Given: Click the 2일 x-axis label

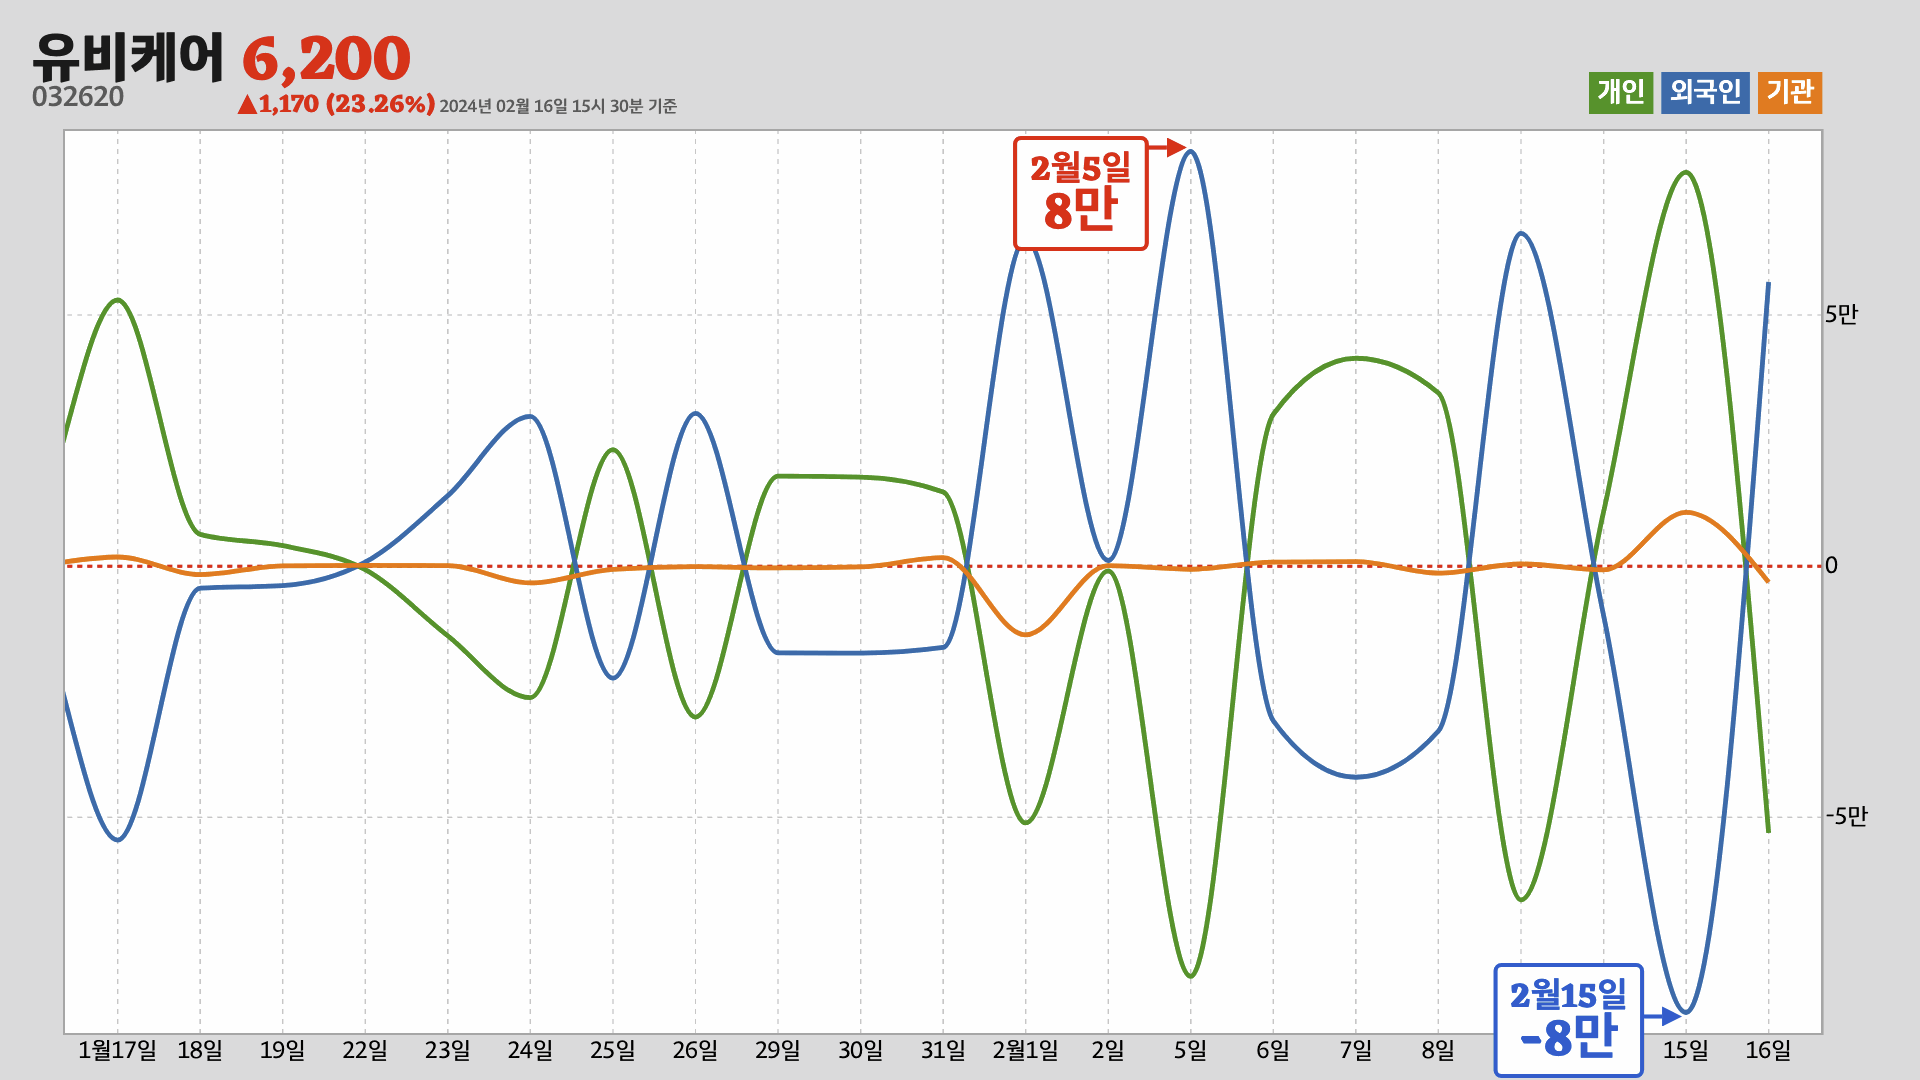Looking at the screenshot, I should [x=1108, y=1050].
